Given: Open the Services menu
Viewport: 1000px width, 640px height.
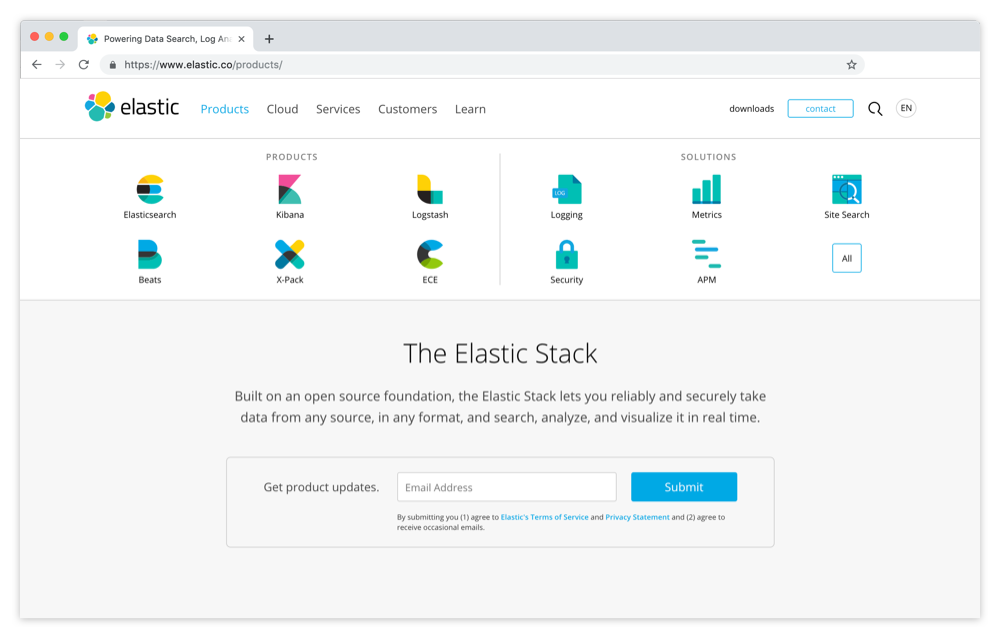Looking at the screenshot, I should click(338, 109).
